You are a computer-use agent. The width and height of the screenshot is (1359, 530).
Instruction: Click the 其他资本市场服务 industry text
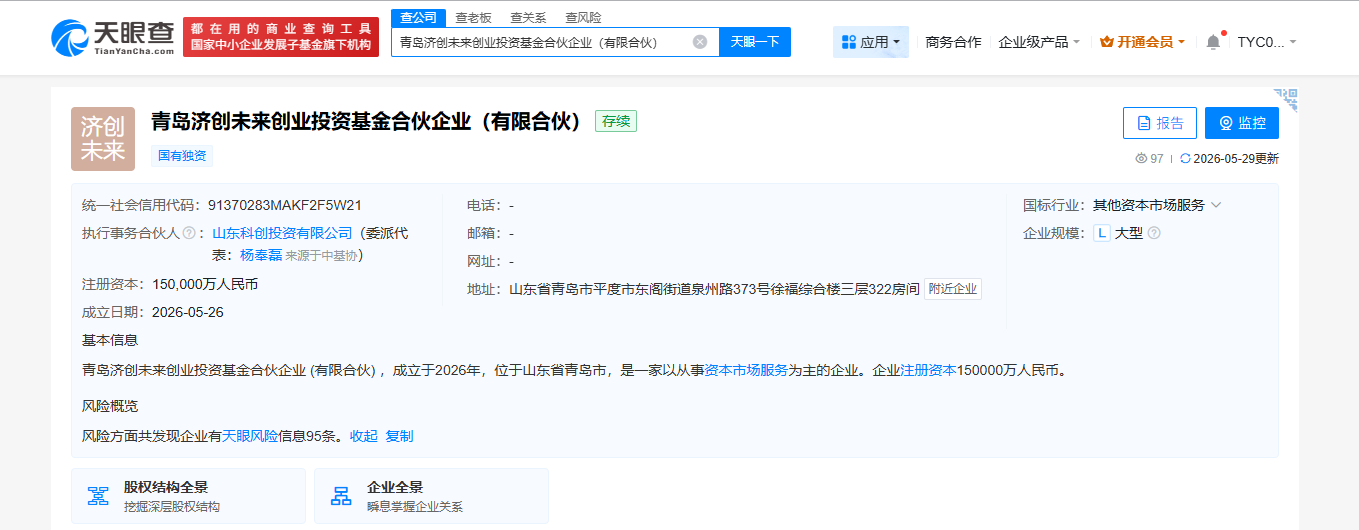(1148, 205)
